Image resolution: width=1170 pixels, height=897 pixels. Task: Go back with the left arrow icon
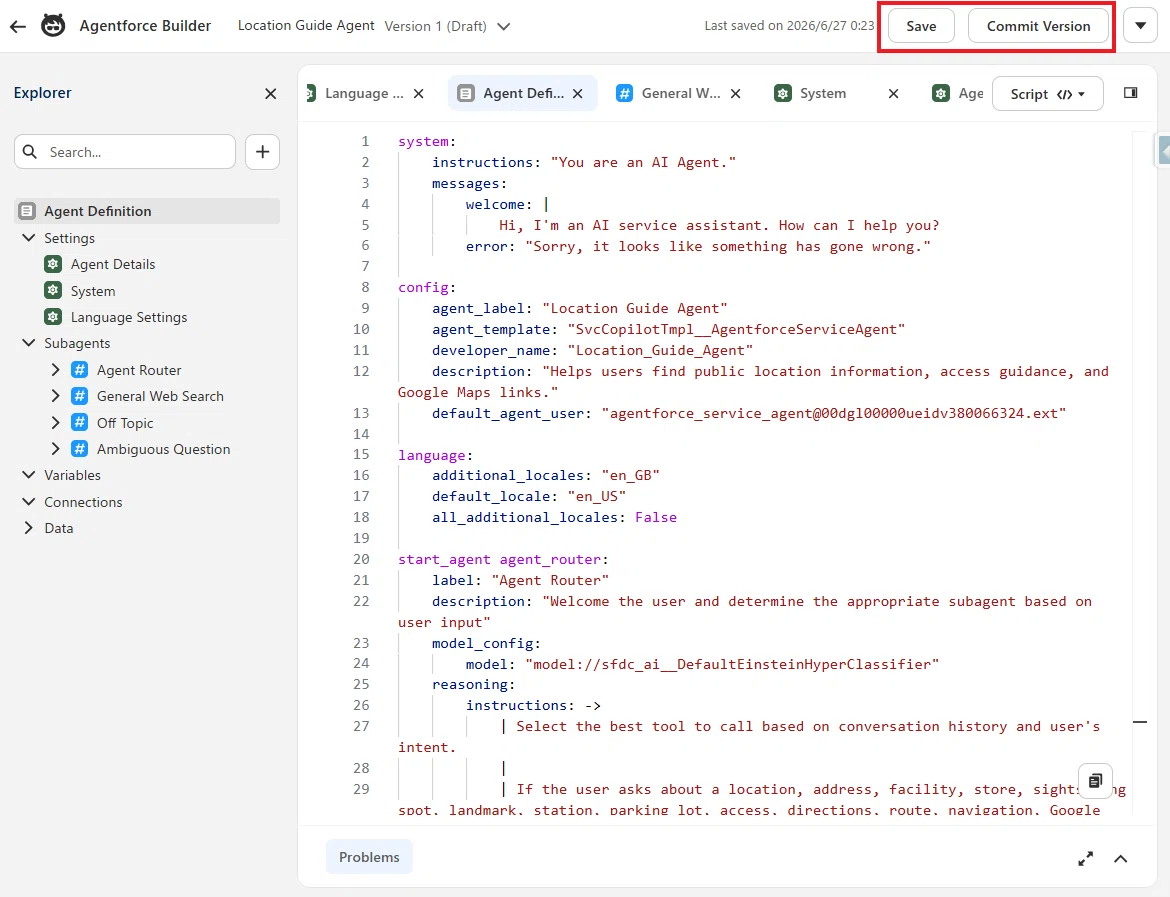click(18, 26)
